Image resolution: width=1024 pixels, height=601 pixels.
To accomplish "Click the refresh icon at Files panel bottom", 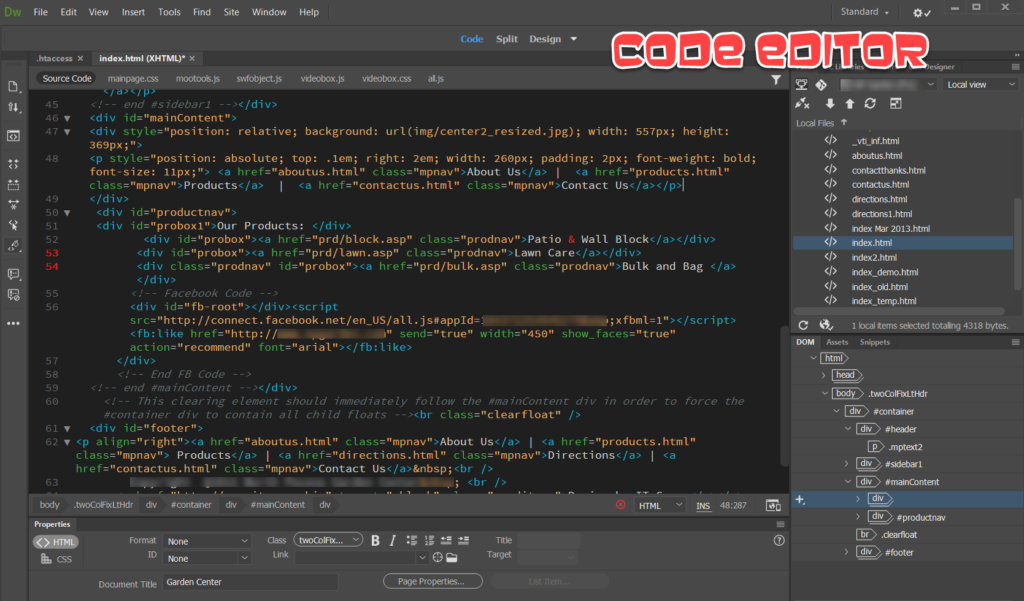I will [x=803, y=325].
